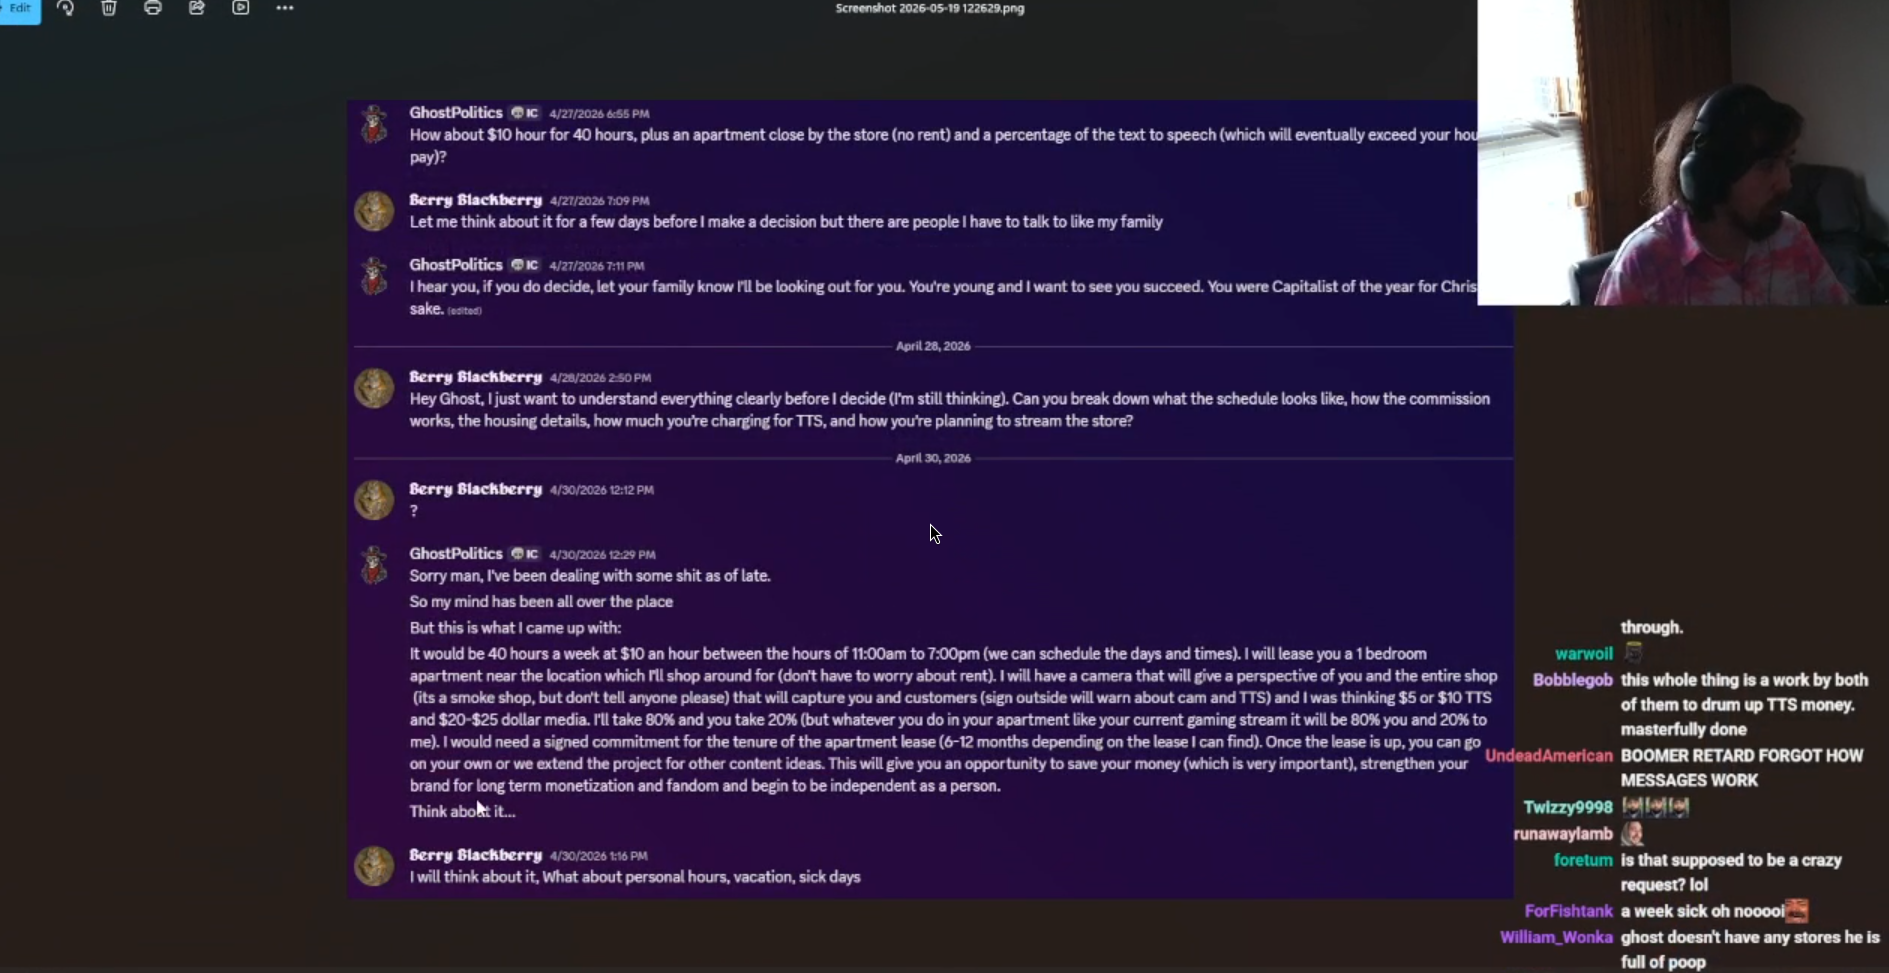Image resolution: width=1889 pixels, height=973 pixels.
Task: Click the William_Wonka username in chat
Action: [x=1556, y=938]
